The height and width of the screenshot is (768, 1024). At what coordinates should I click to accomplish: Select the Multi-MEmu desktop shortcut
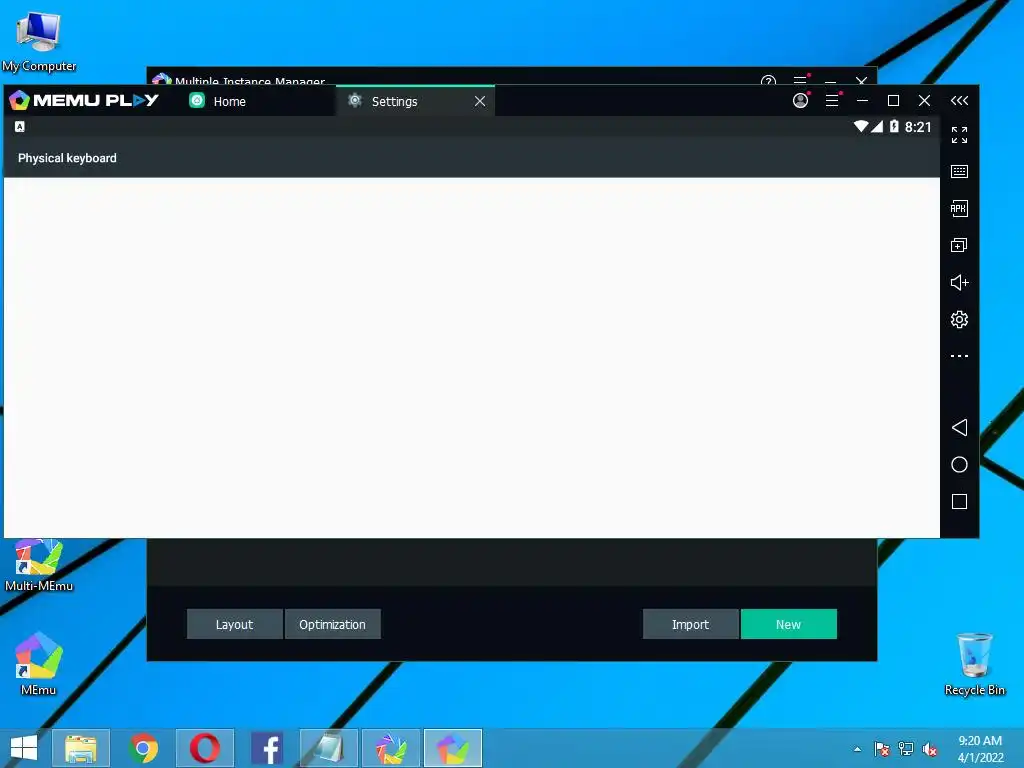pos(39,566)
